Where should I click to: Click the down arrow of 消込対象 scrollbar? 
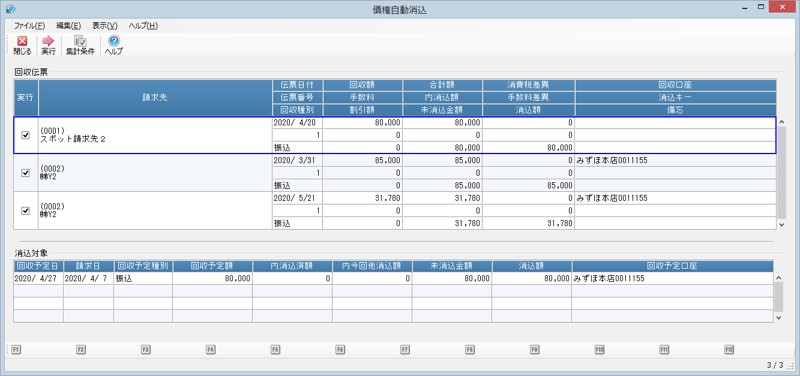[778, 317]
